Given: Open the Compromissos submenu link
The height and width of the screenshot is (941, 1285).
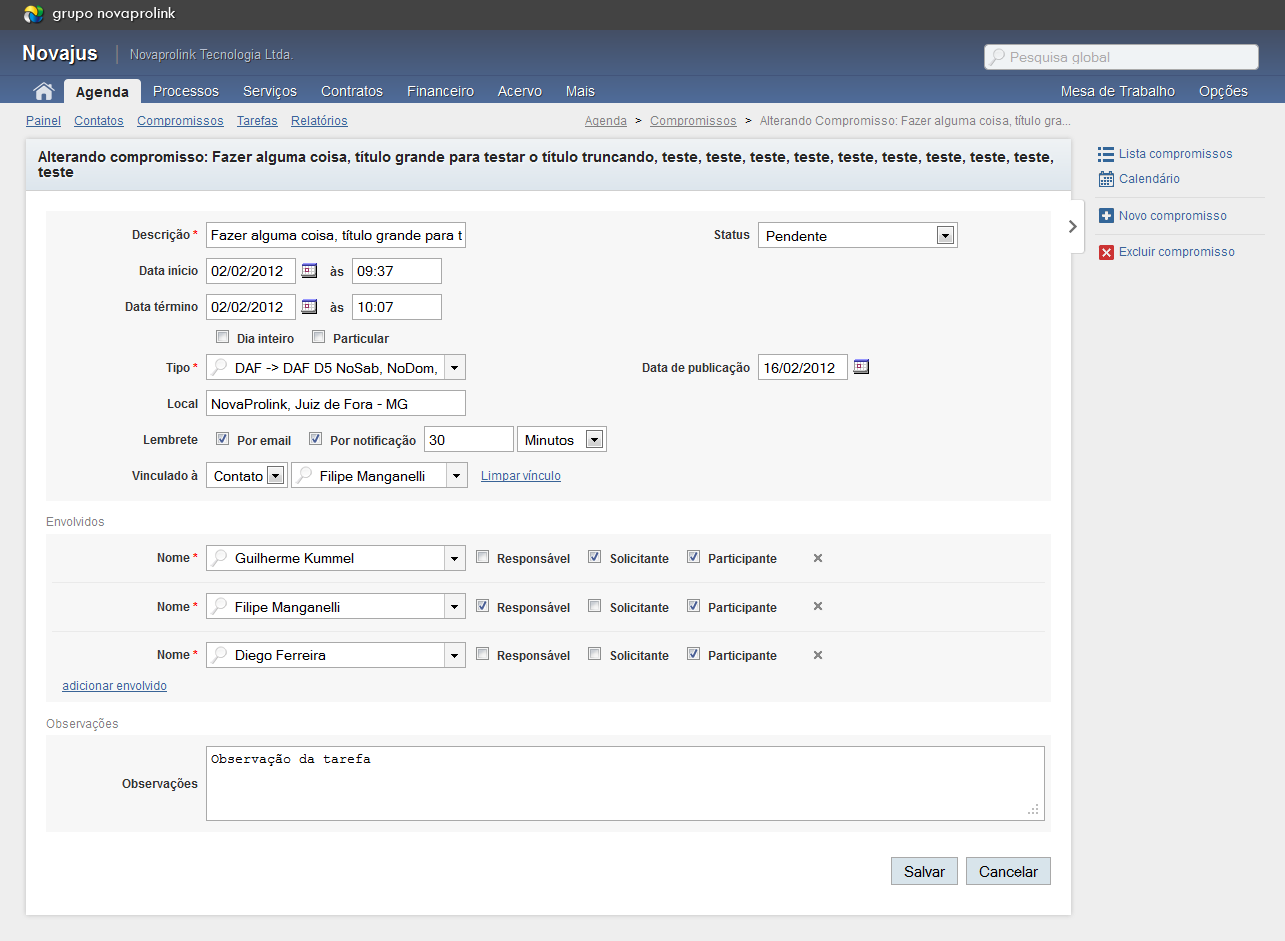Looking at the screenshot, I should click(180, 121).
